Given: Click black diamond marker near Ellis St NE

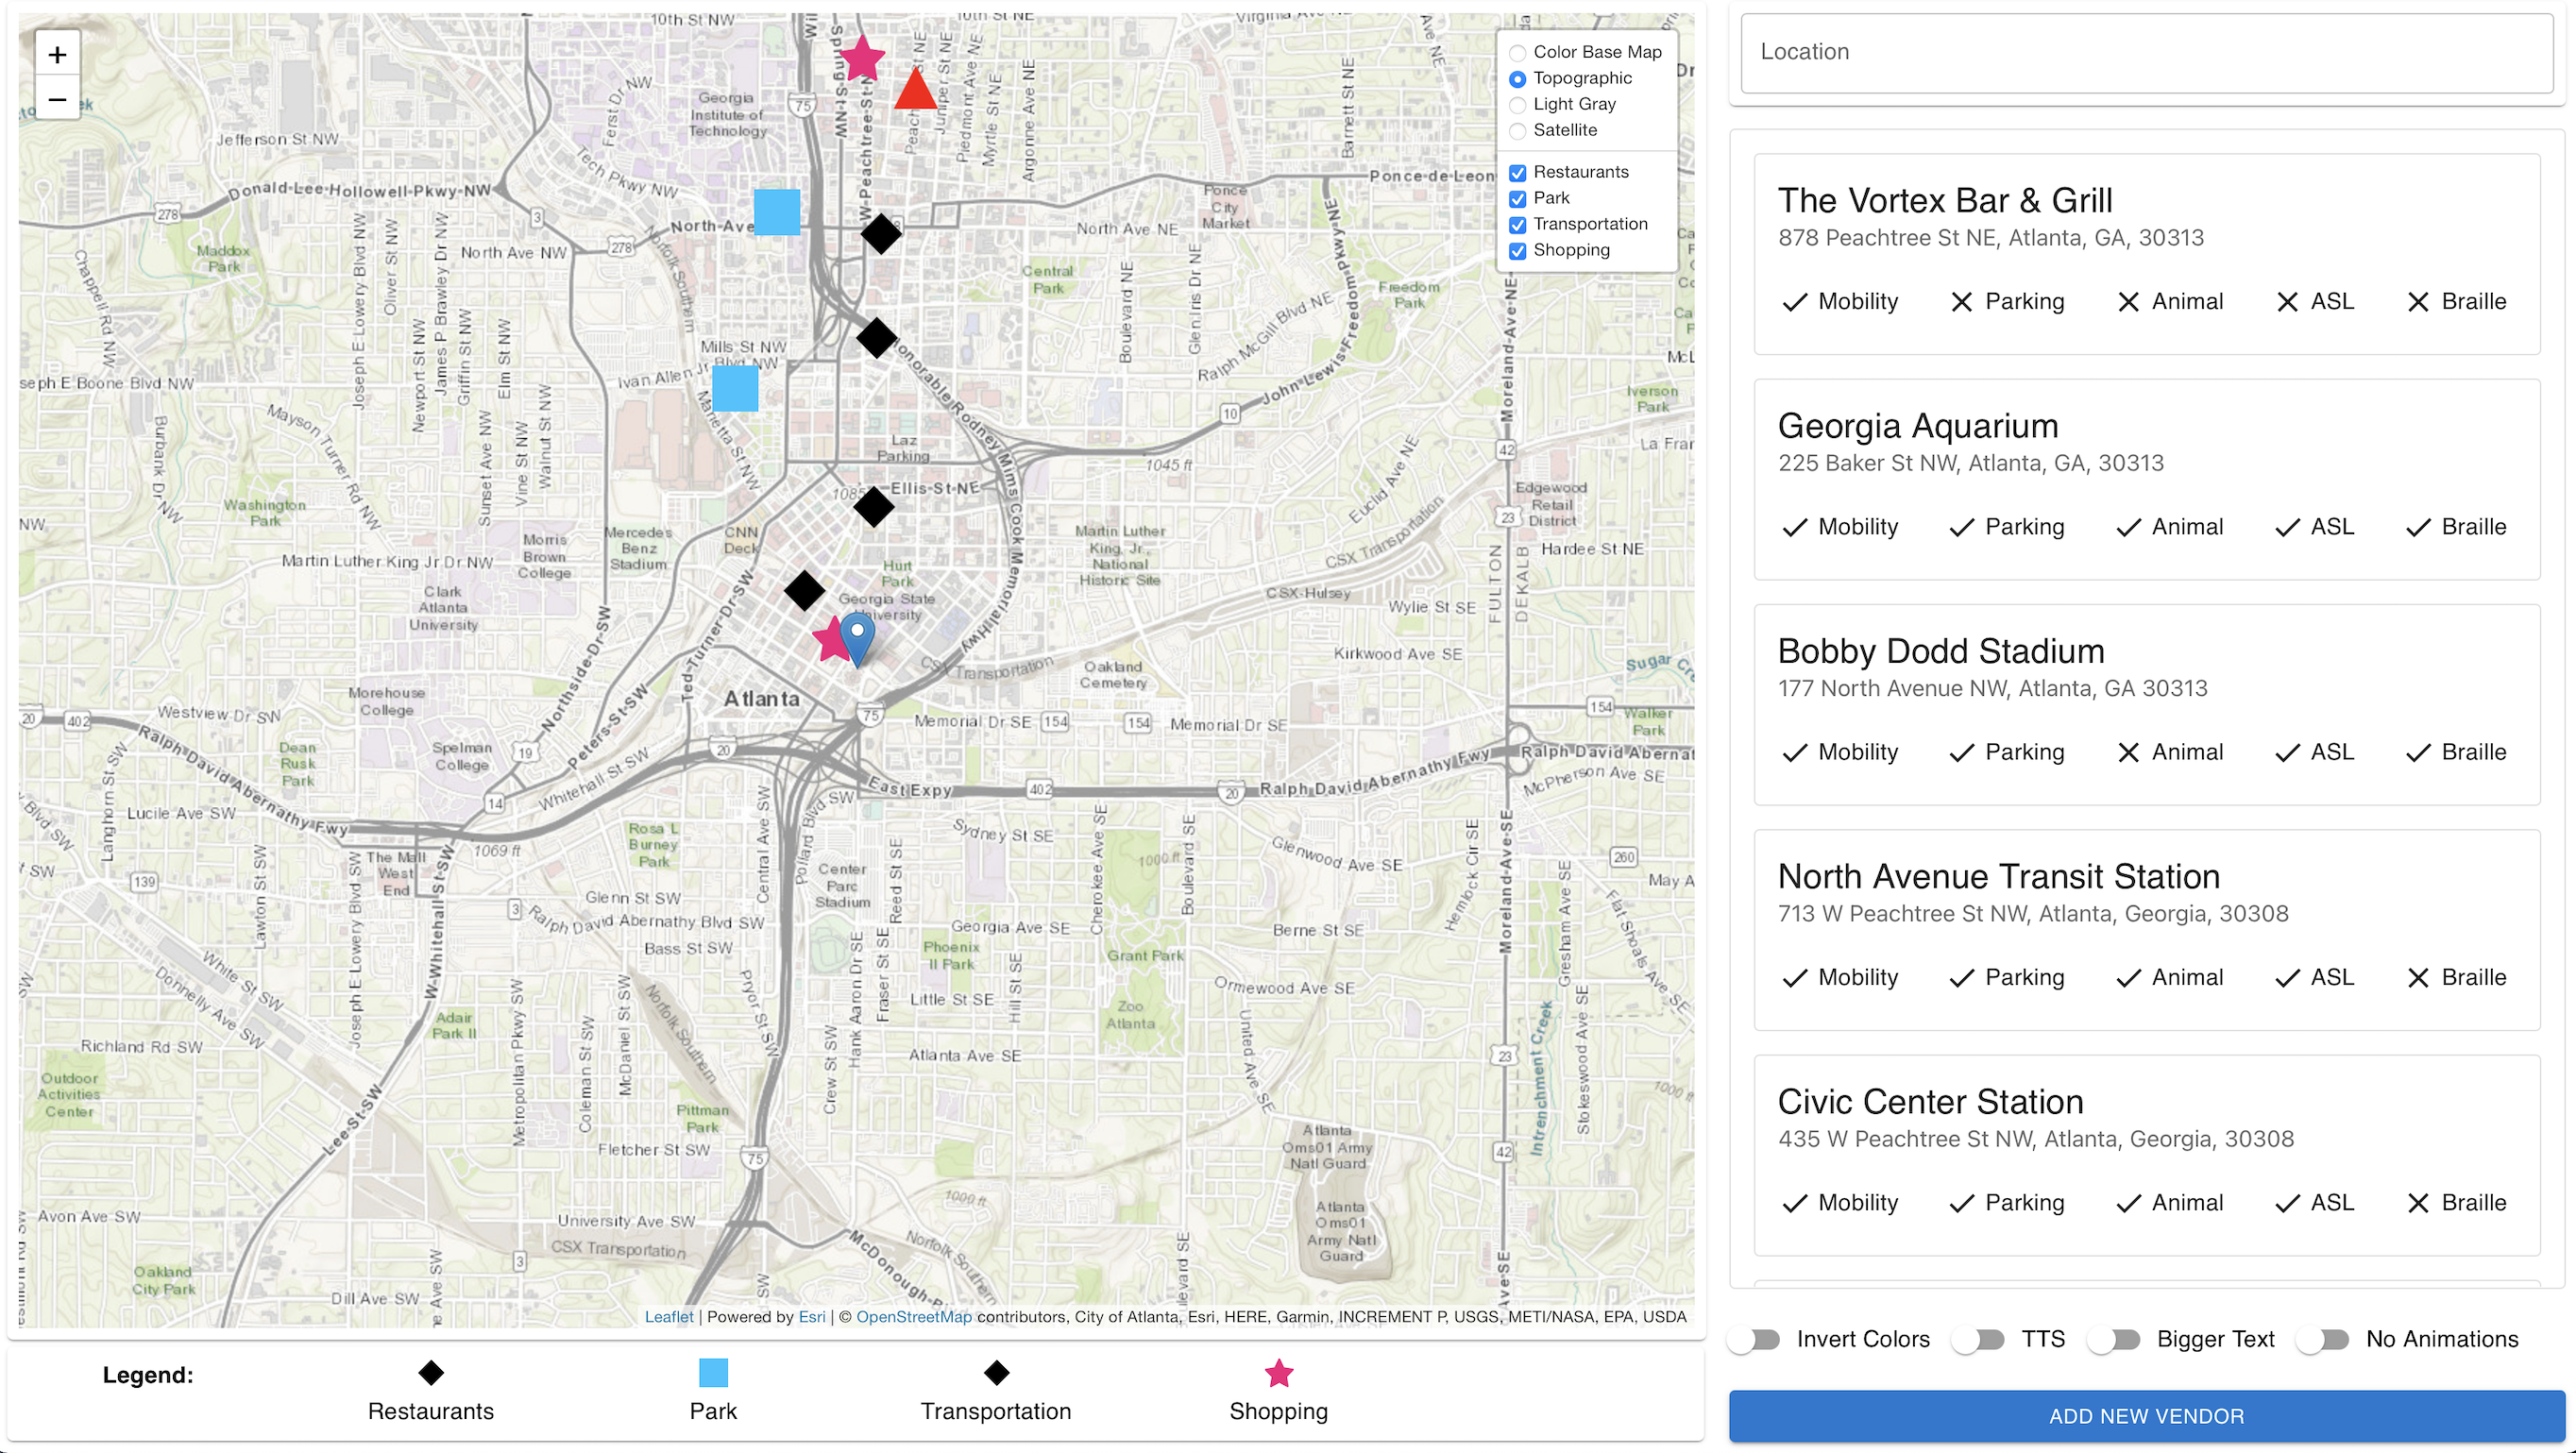Looking at the screenshot, I should (x=874, y=507).
